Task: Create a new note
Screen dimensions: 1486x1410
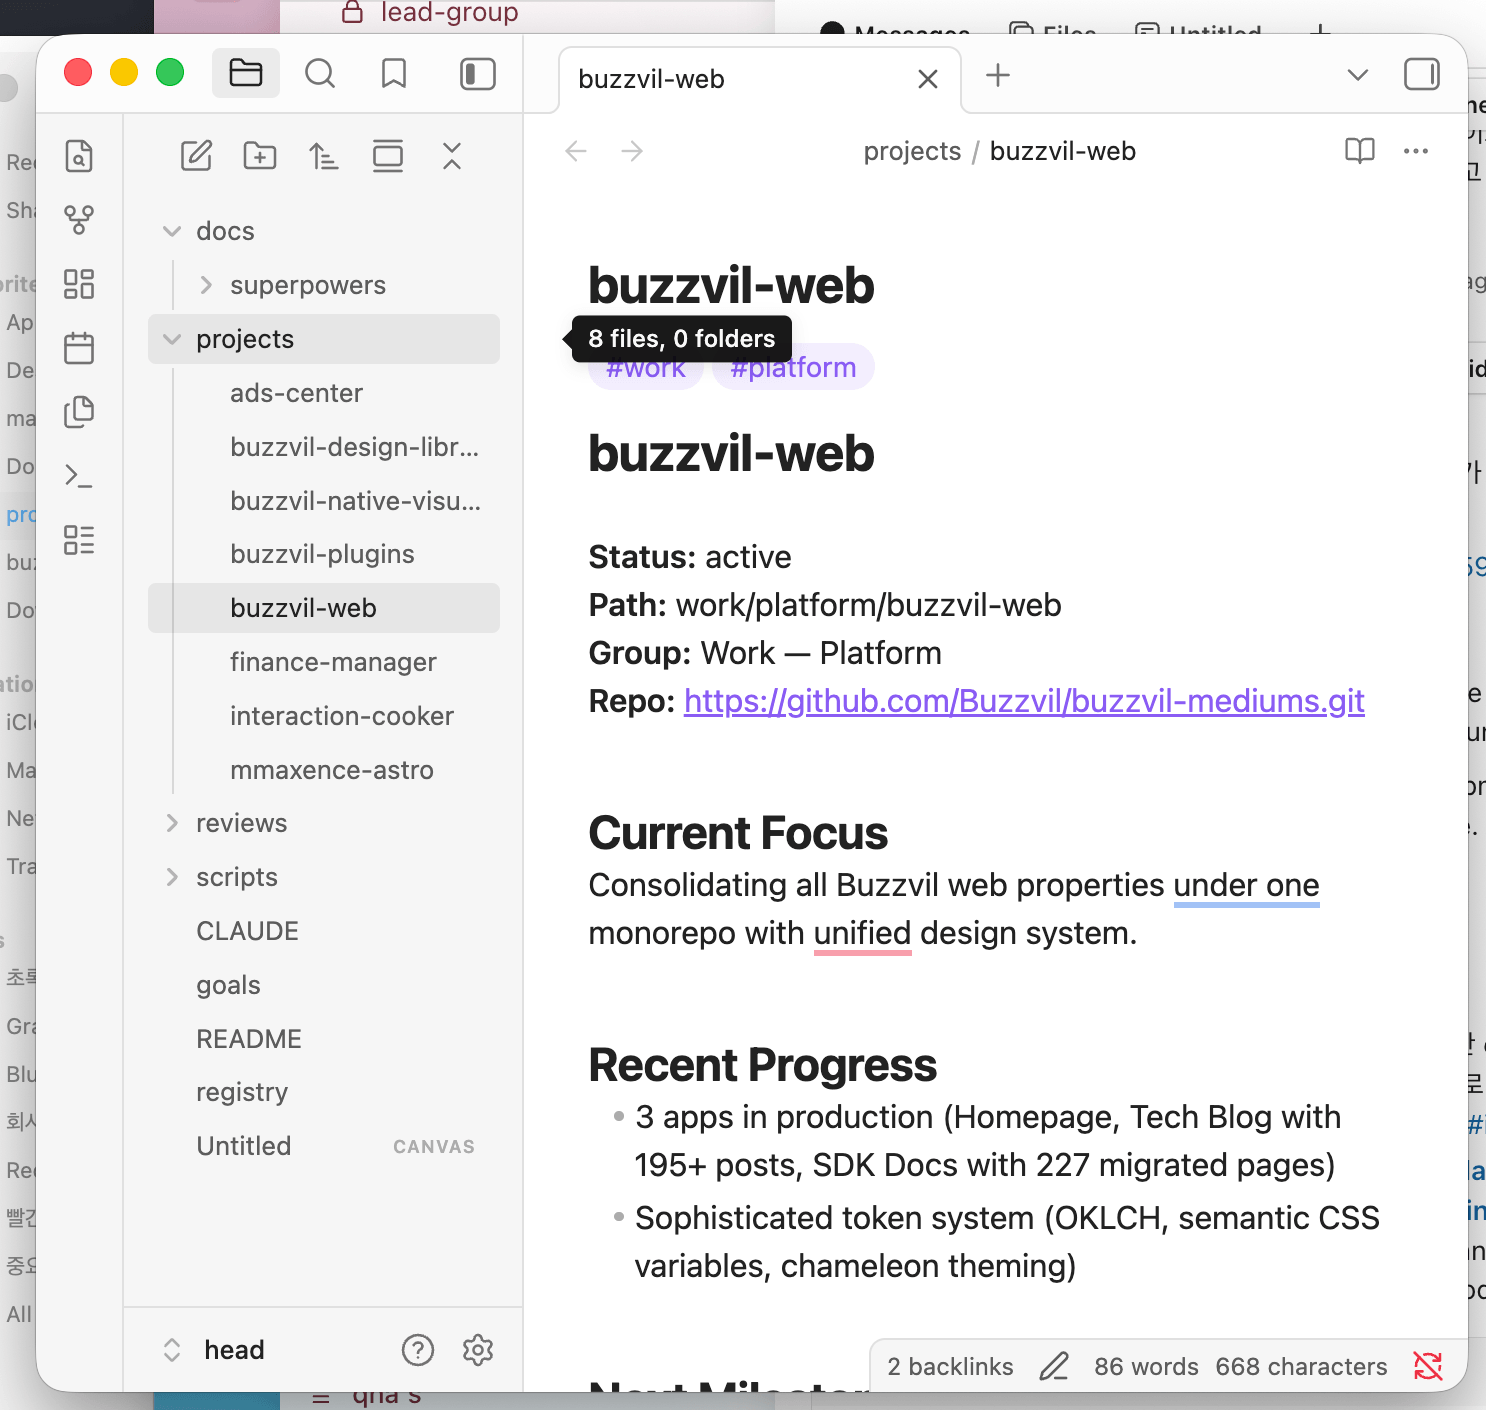Action: (195, 156)
